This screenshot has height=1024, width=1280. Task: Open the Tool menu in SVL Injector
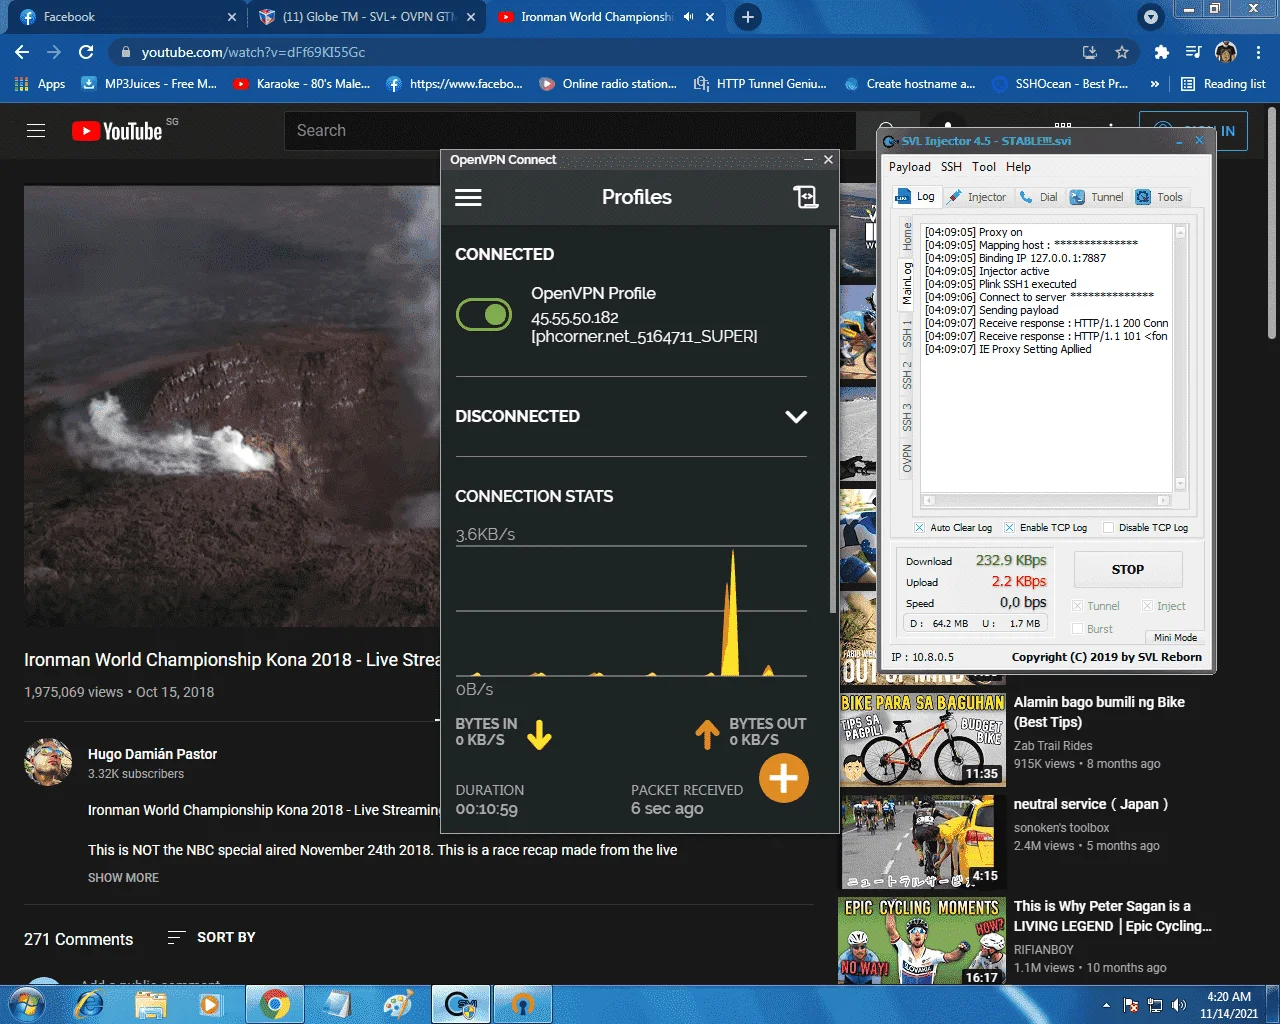tap(984, 167)
